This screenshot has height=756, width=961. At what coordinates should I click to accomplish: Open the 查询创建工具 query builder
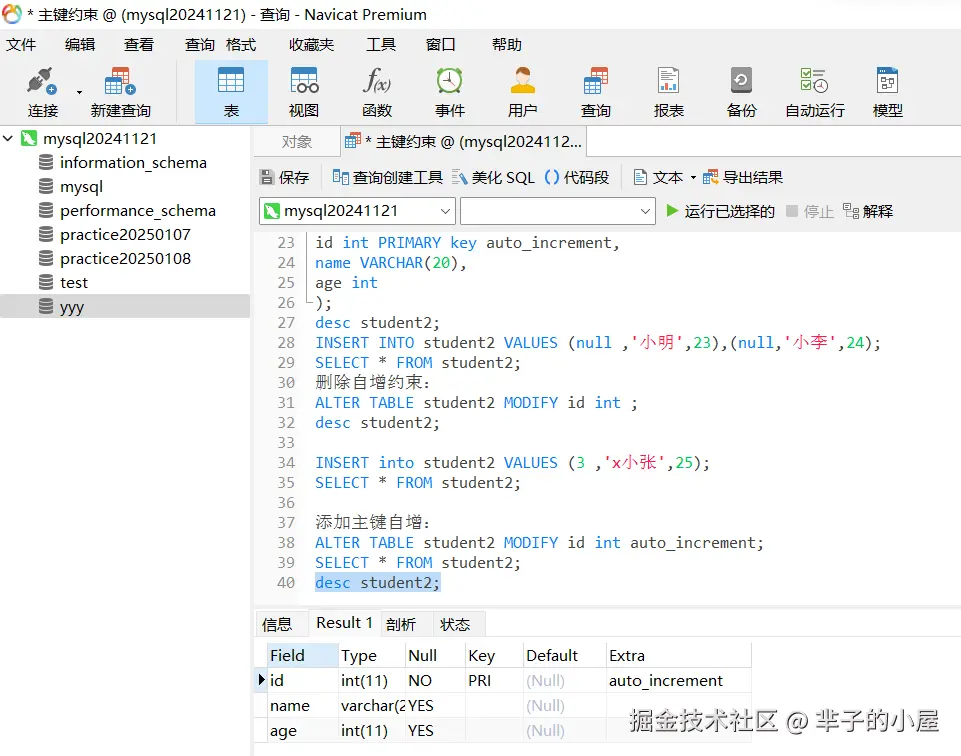[387, 178]
